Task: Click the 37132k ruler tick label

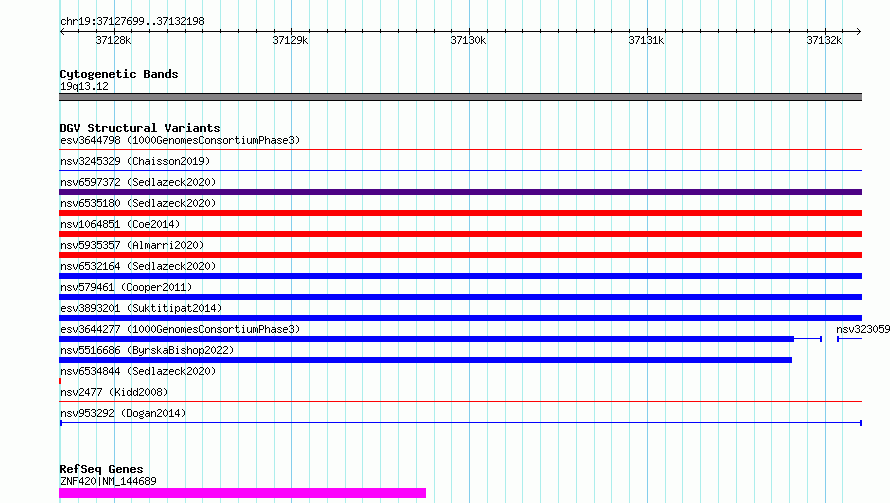Action: (824, 40)
